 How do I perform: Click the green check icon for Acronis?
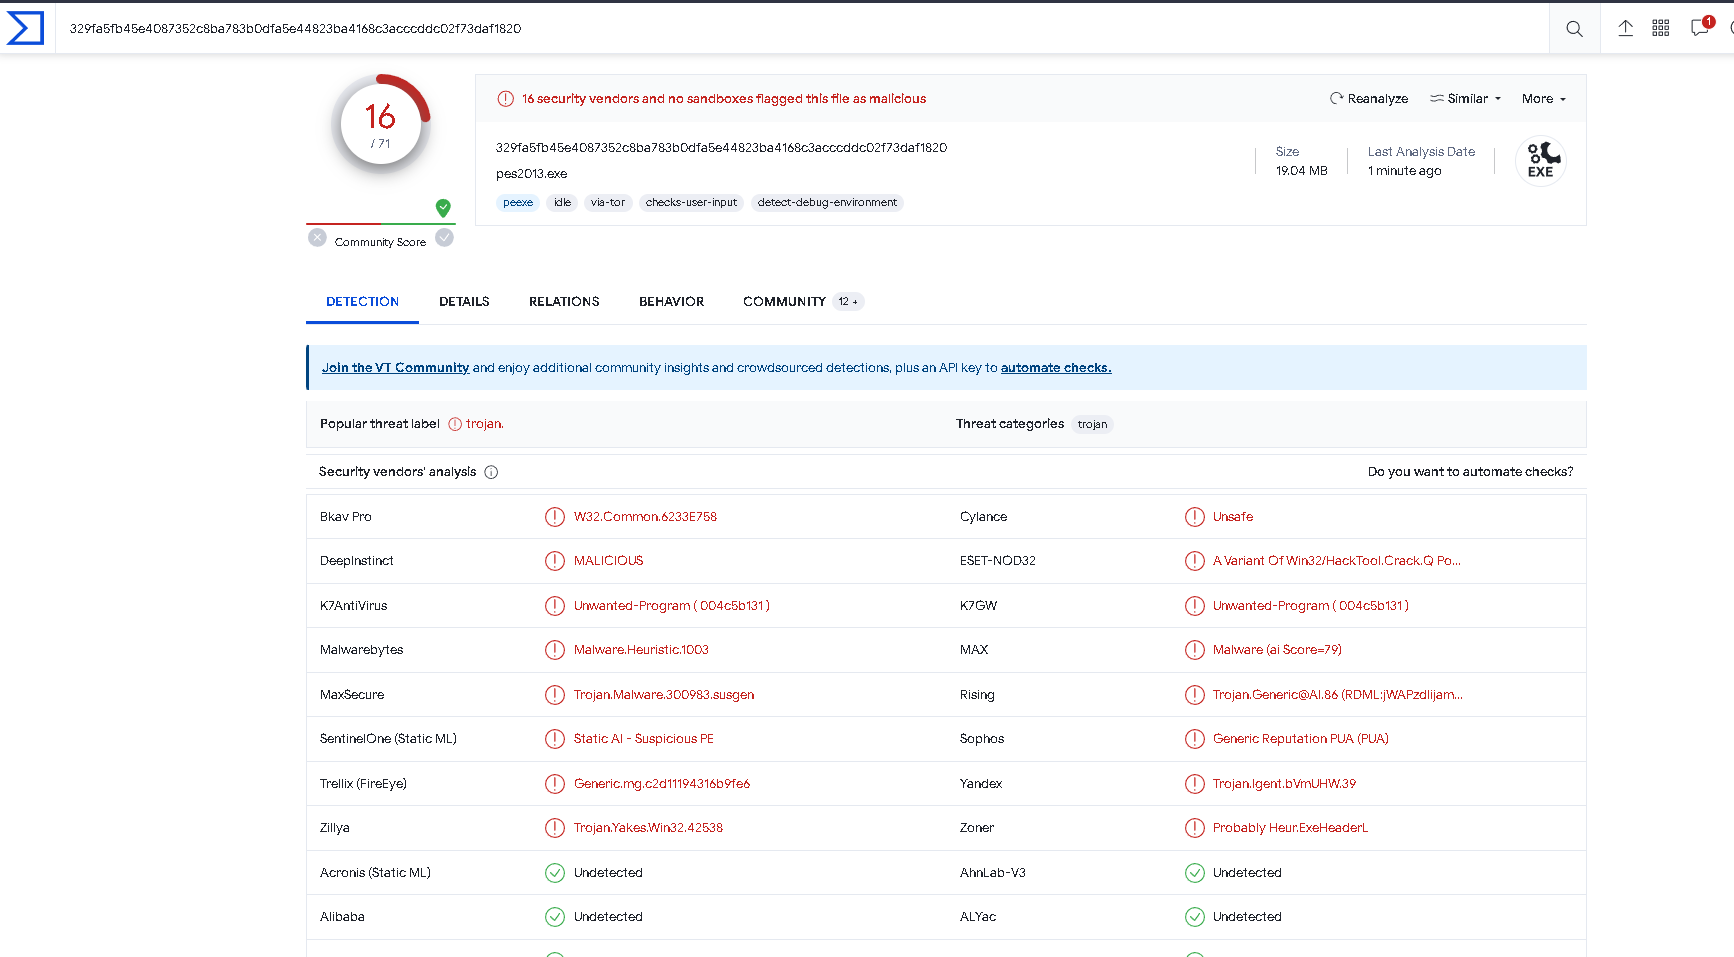(555, 873)
